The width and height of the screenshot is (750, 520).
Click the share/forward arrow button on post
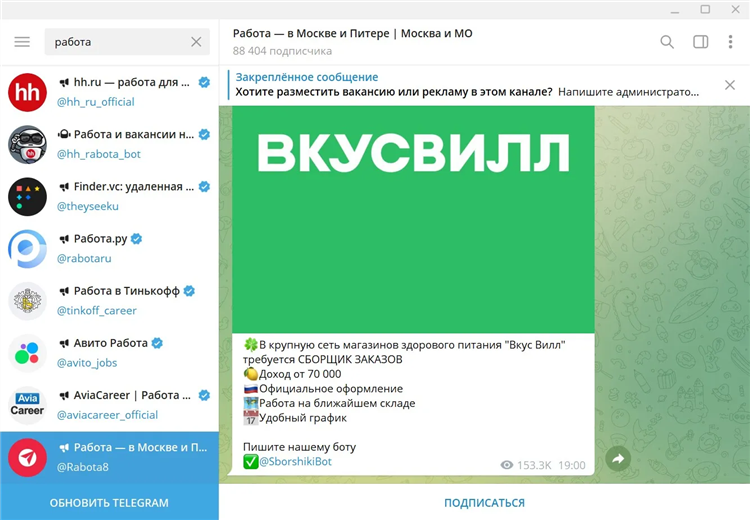coord(618,459)
